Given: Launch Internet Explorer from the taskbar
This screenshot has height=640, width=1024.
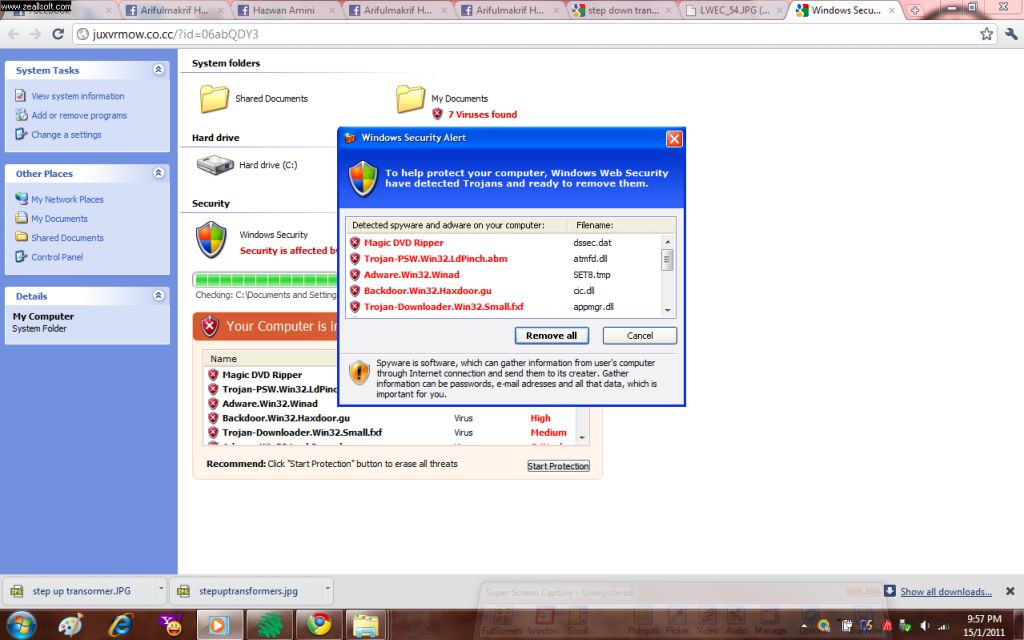Looking at the screenshot, I should point(121,625).
